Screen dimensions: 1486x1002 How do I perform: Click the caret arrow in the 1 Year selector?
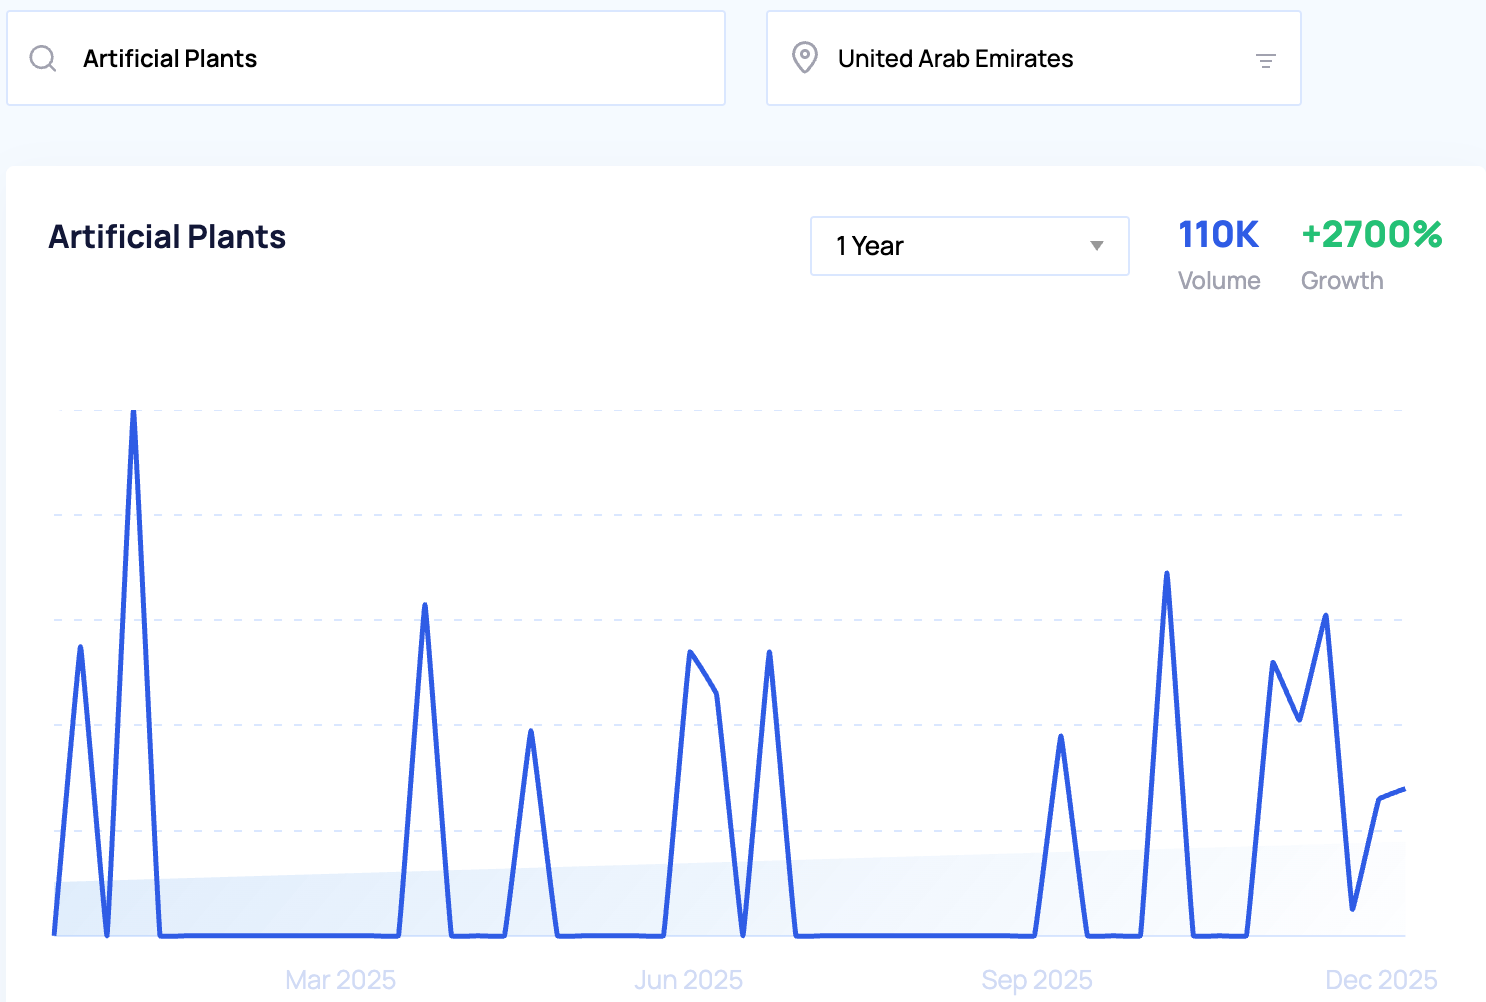pos(1096,246)
